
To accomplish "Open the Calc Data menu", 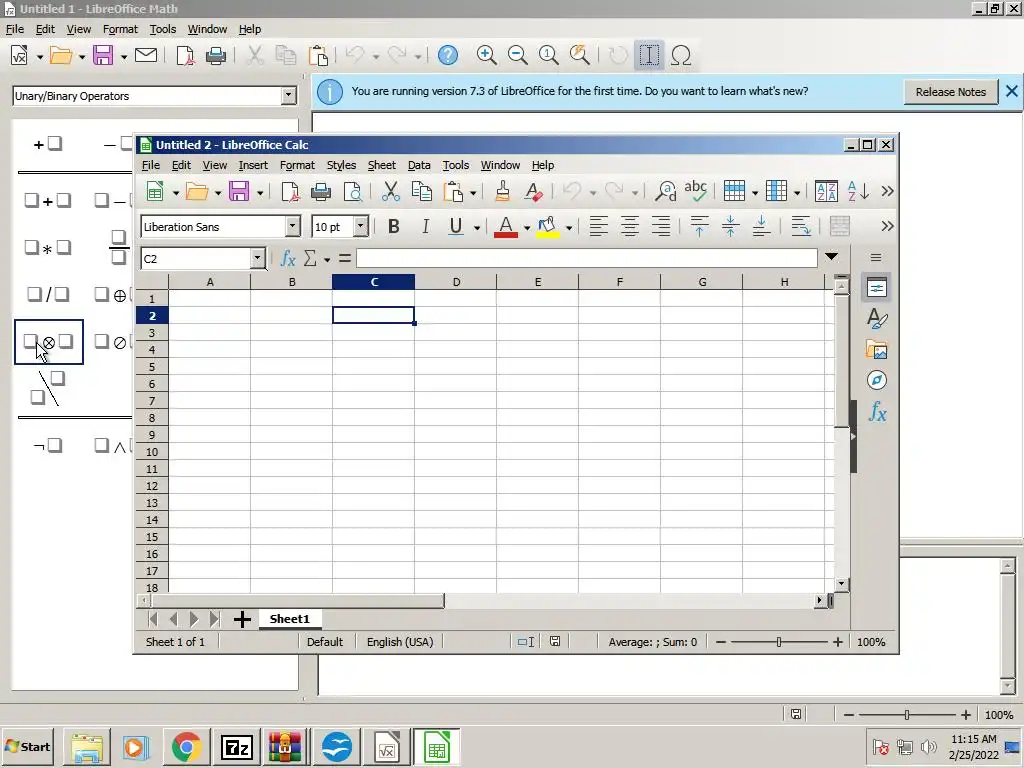I will (419, 165).
